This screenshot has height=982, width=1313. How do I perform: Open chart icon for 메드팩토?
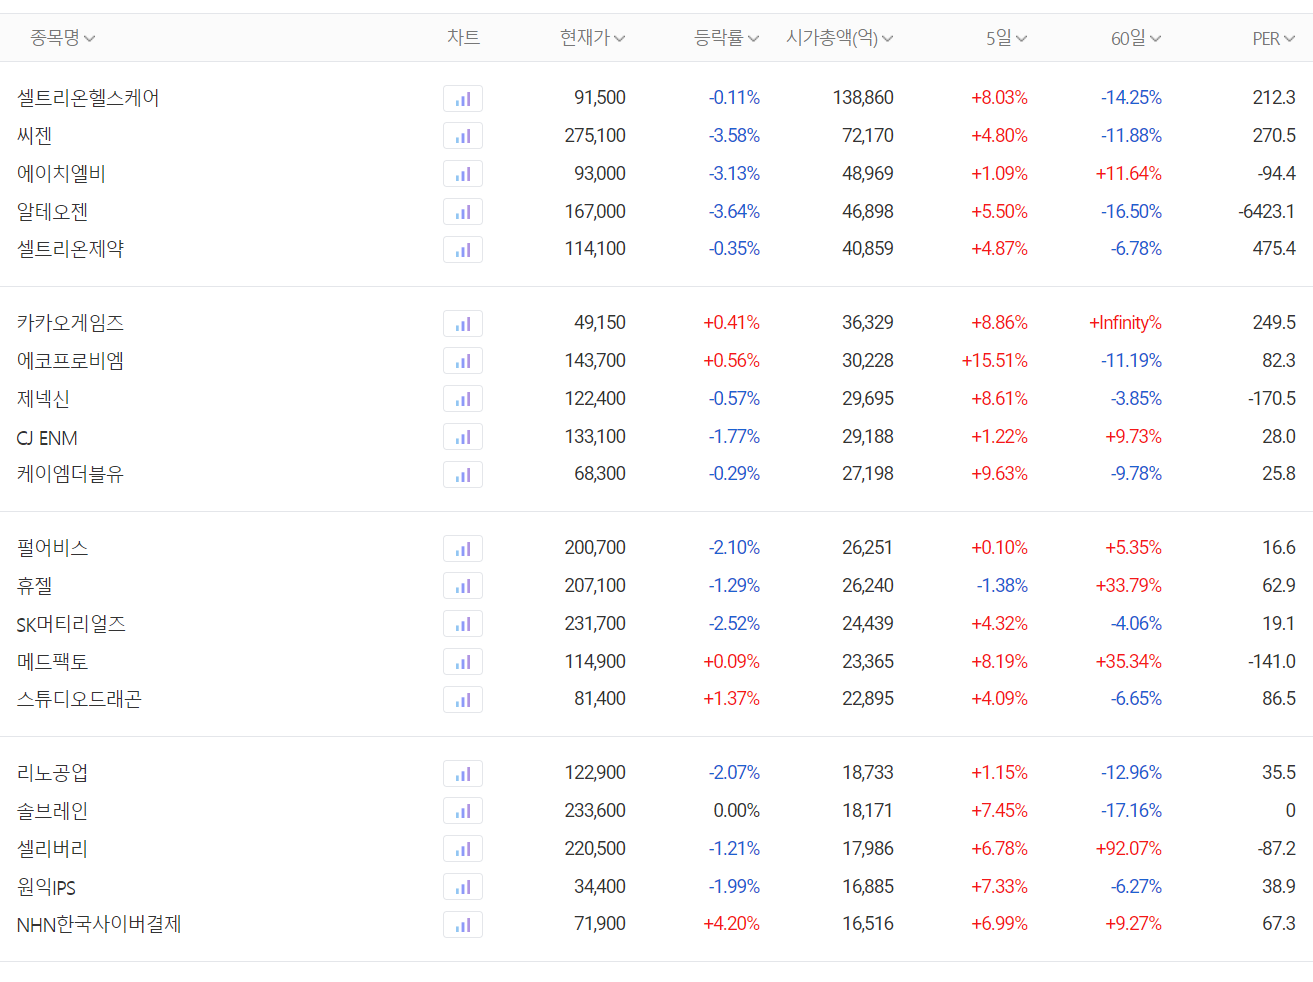(463, 662)
